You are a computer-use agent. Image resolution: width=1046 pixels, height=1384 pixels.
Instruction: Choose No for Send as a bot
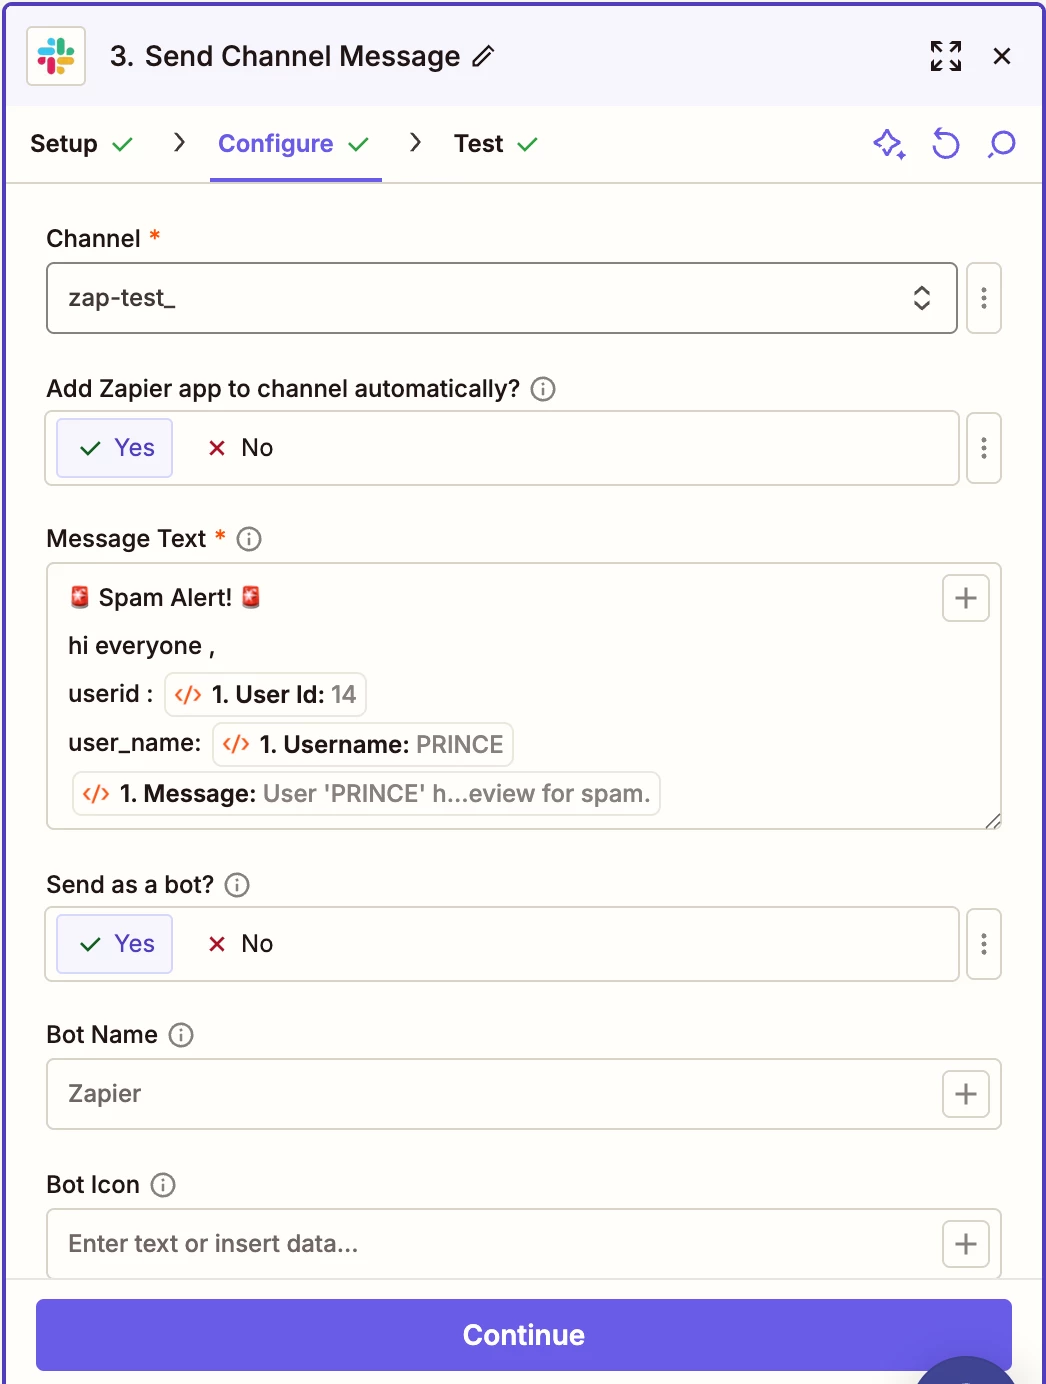click(241, 944)
